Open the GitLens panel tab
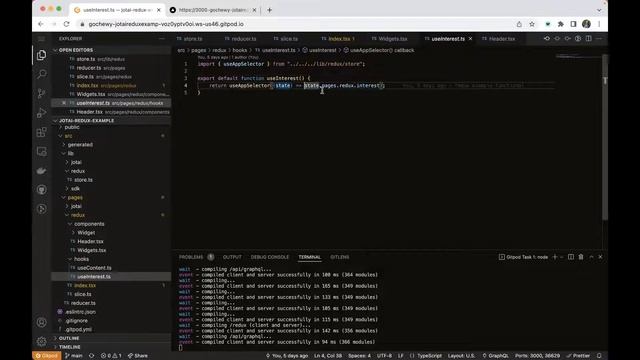 pos(340,257)
